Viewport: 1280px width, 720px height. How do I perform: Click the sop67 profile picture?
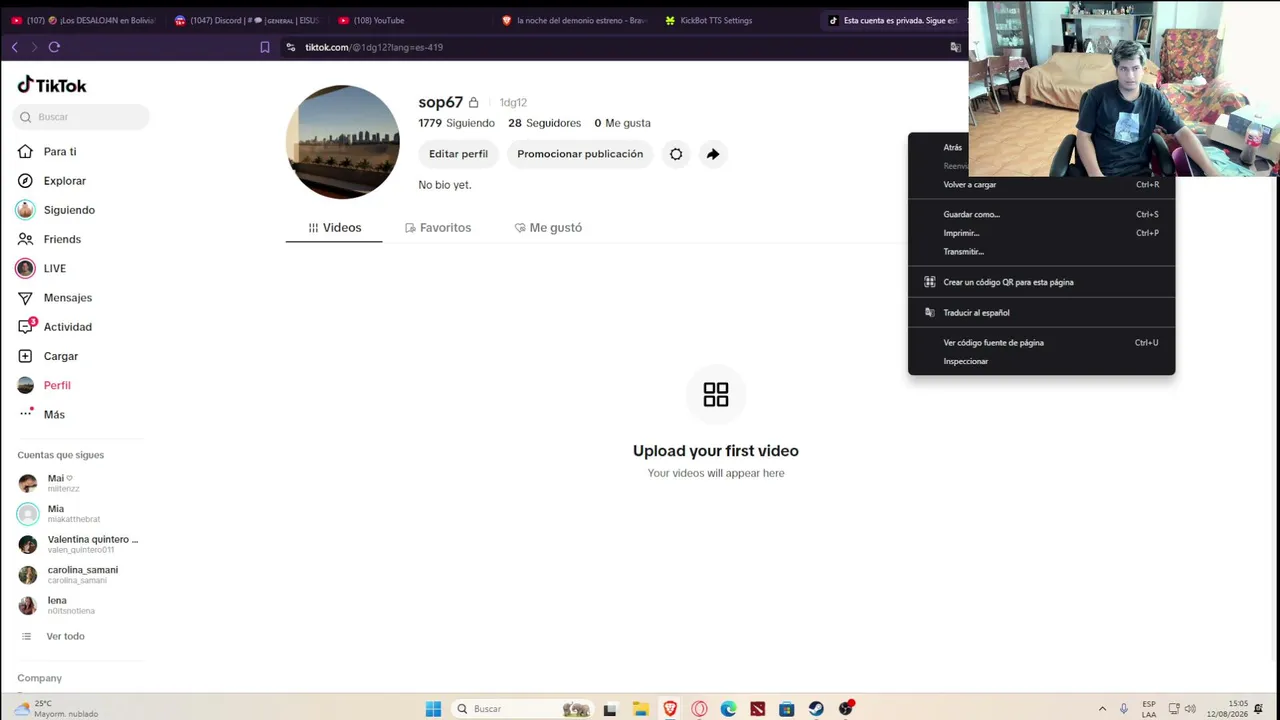(343, 142)
